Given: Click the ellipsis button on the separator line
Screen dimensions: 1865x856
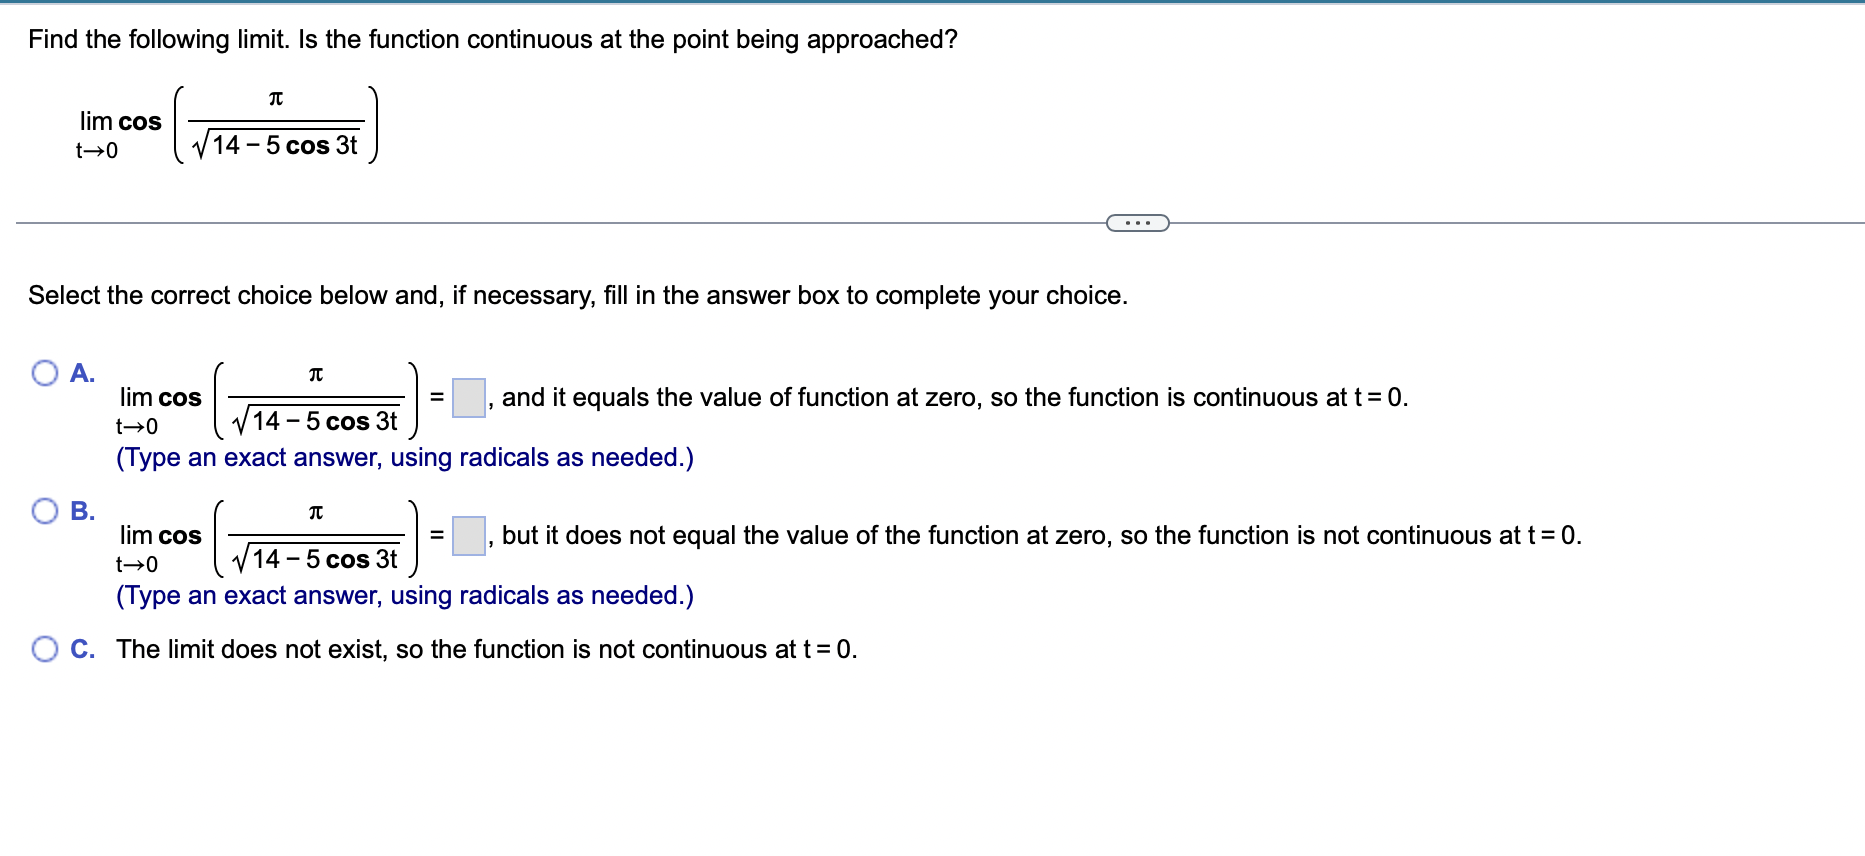Looking at the screenshot, I should click(x=1138, y=222).
